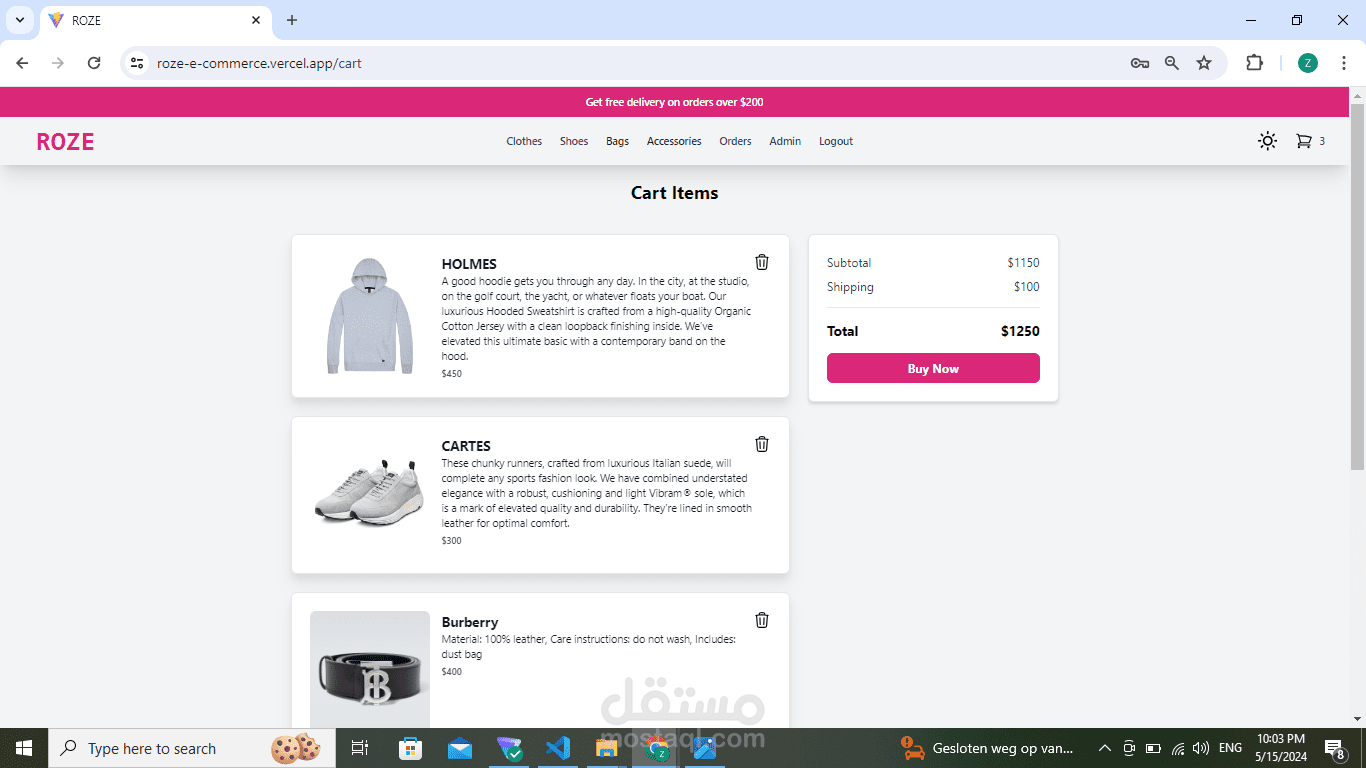The image size is (1366, 768).
Task: Open the Admin page
Action: [785, 141]
